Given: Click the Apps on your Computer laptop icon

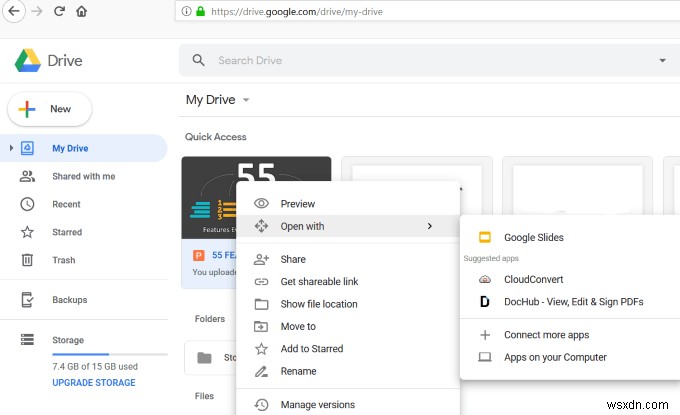Looking at the screenshot, I should click(x=484, y=357).
